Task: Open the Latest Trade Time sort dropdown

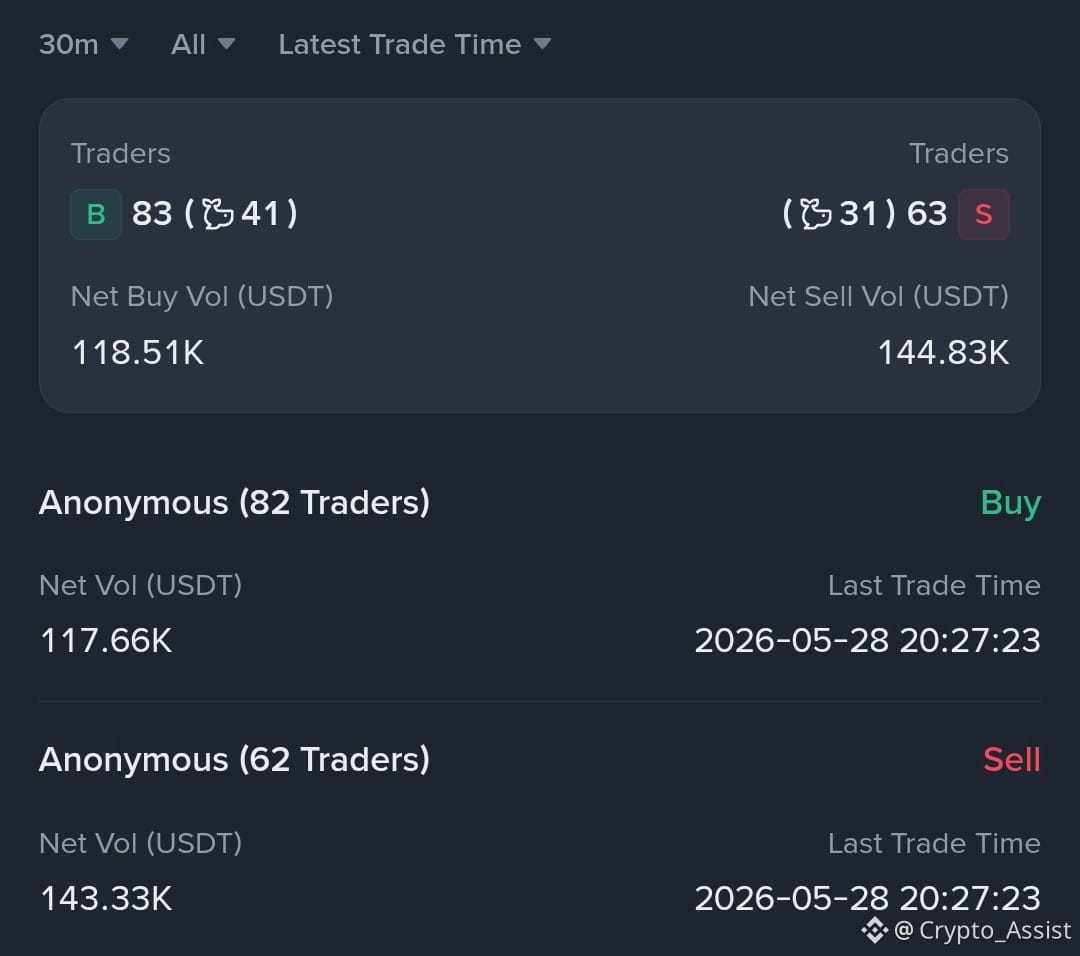Action: pyautogui.click(x=415, y=45)
